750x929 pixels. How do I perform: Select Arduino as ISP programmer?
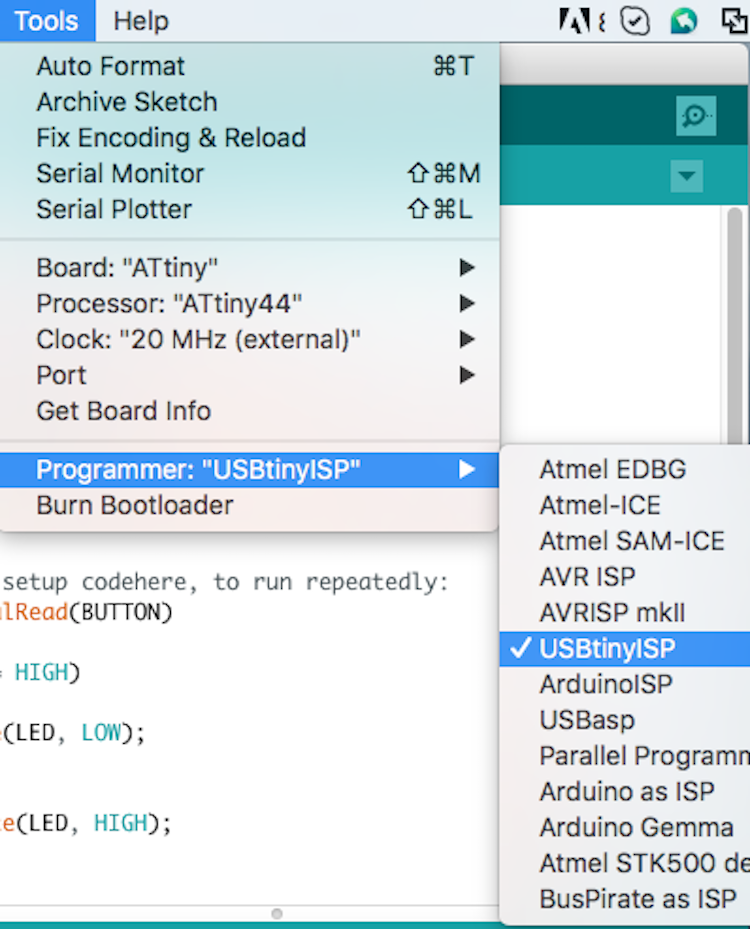coord(625,792)
